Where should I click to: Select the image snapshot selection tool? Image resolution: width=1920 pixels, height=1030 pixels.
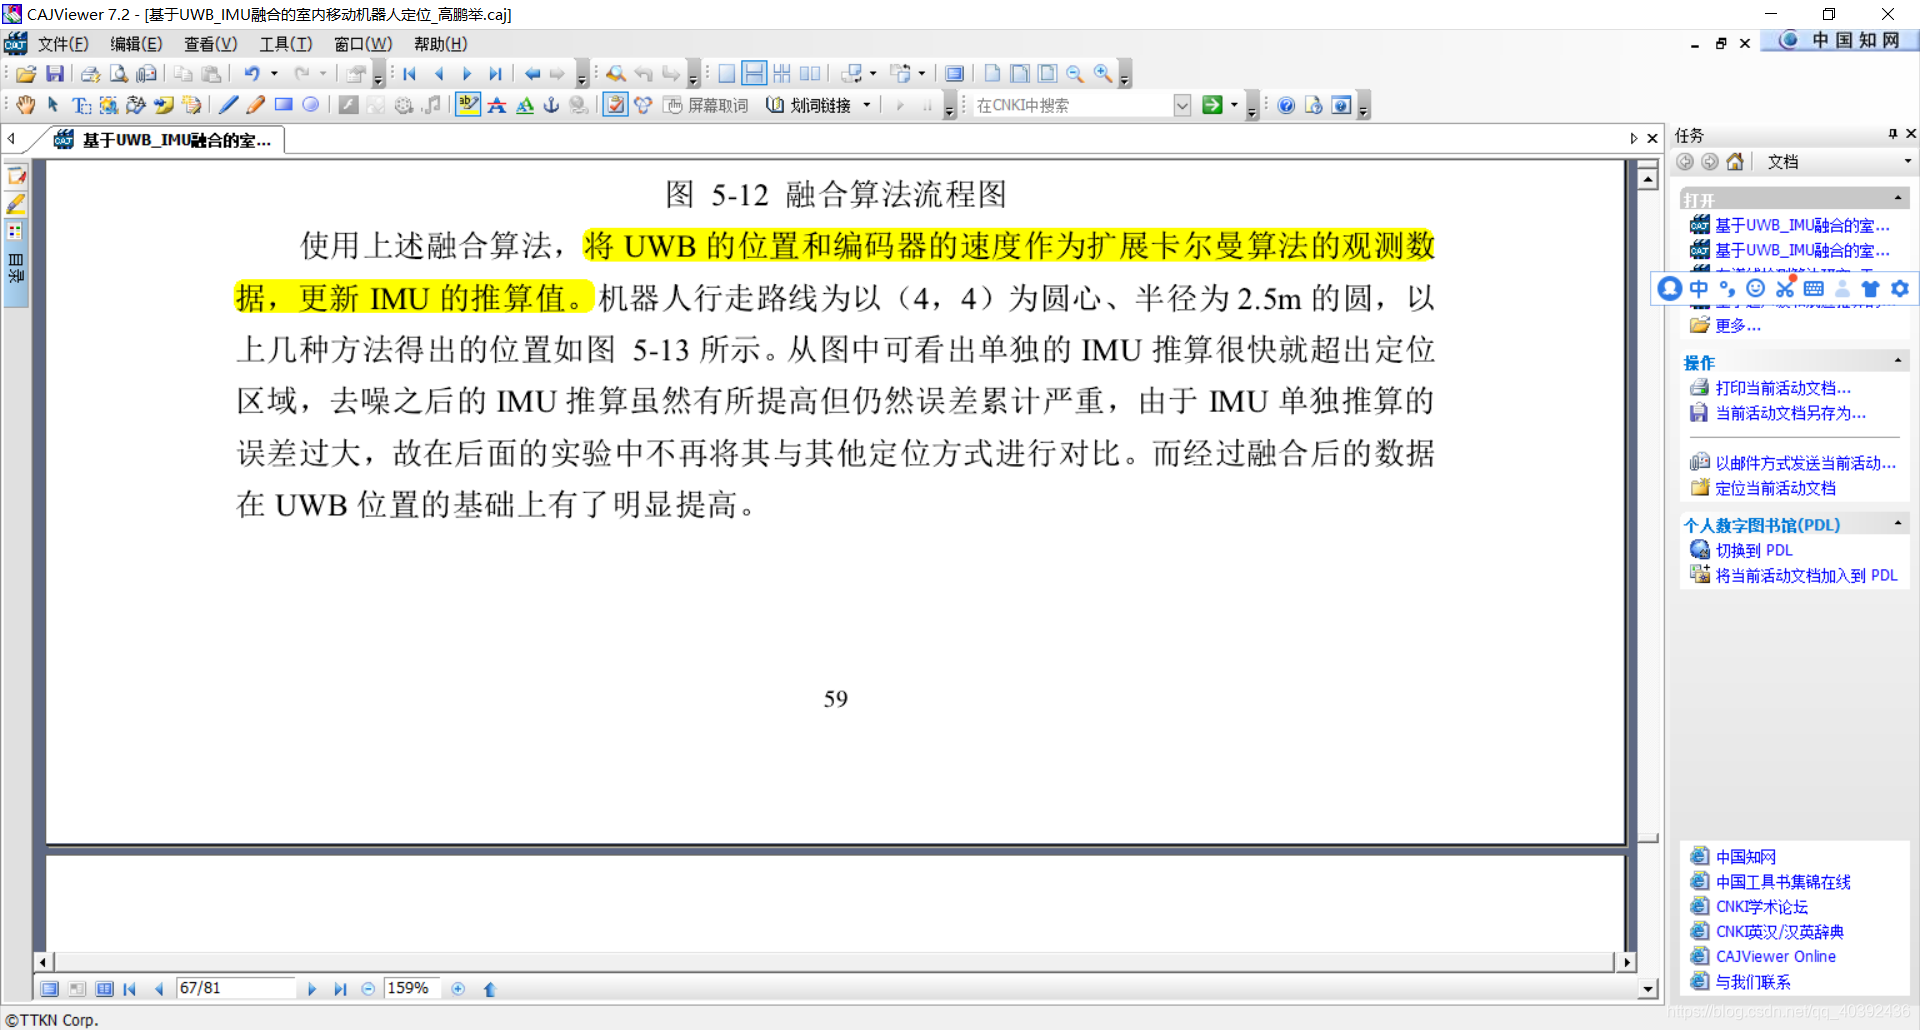[x=108, y=105]
